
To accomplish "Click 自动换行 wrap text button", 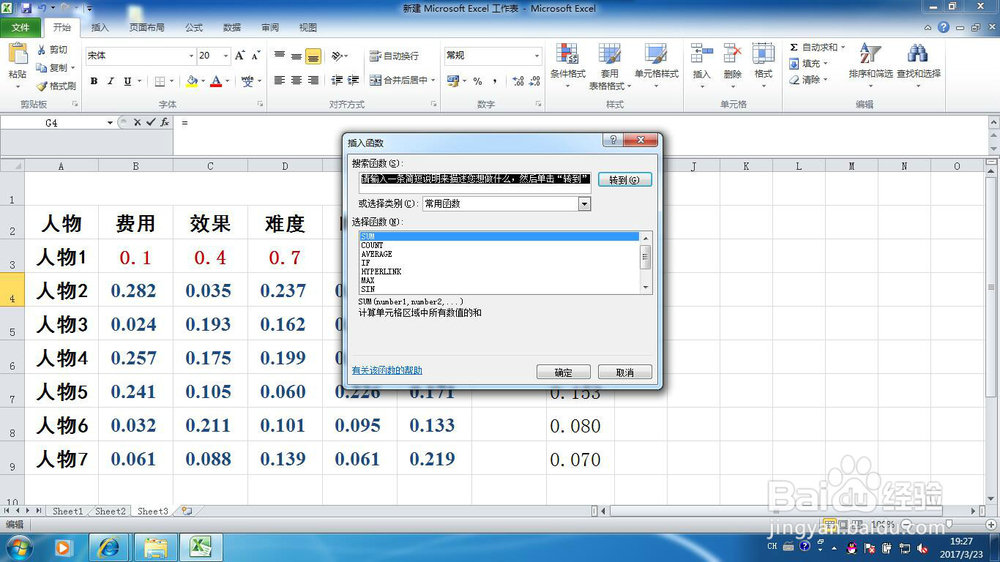I will tap(395, 56).
